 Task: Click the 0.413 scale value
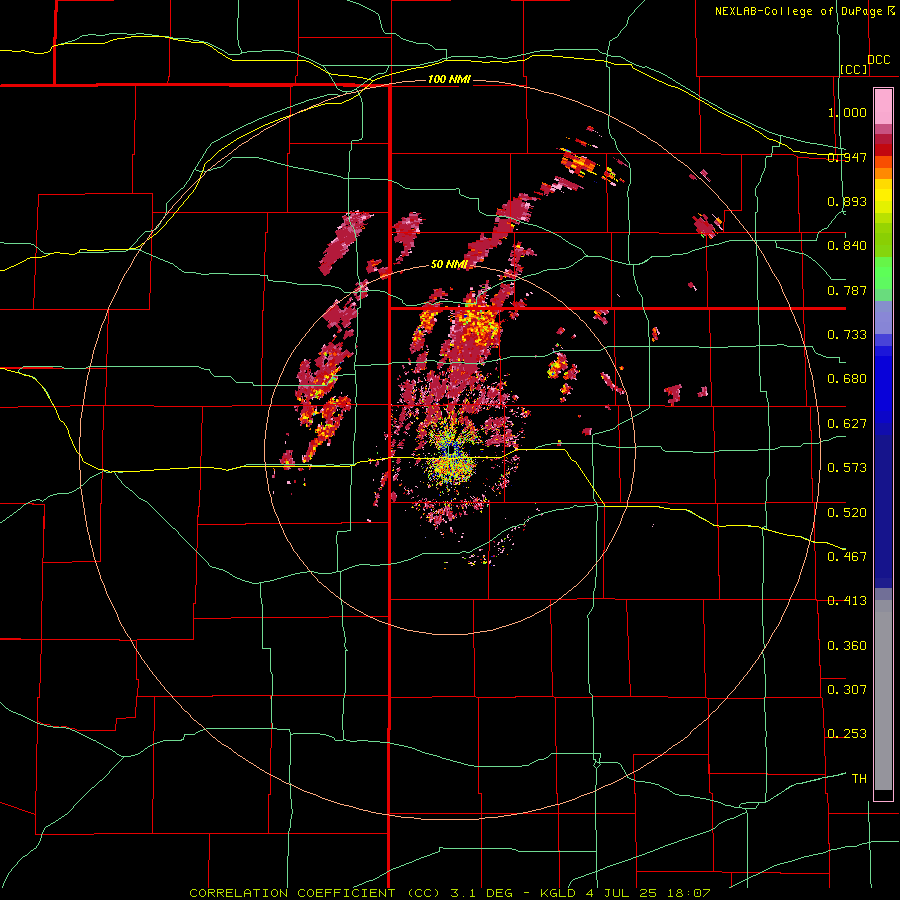pyautogui.click(x=847, y=601)
